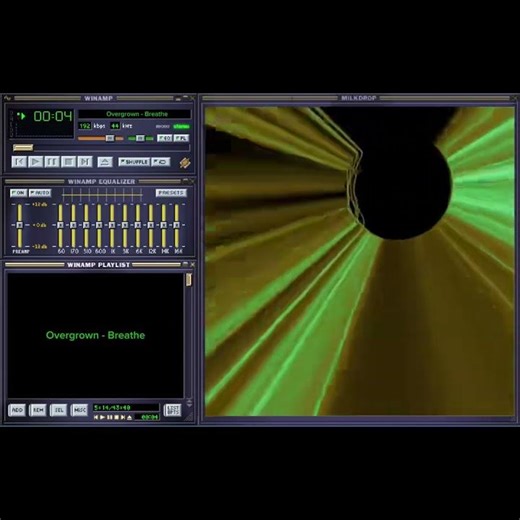
Task: Open the LIST OPTS menu in the playlist
Action: (173, 410)
